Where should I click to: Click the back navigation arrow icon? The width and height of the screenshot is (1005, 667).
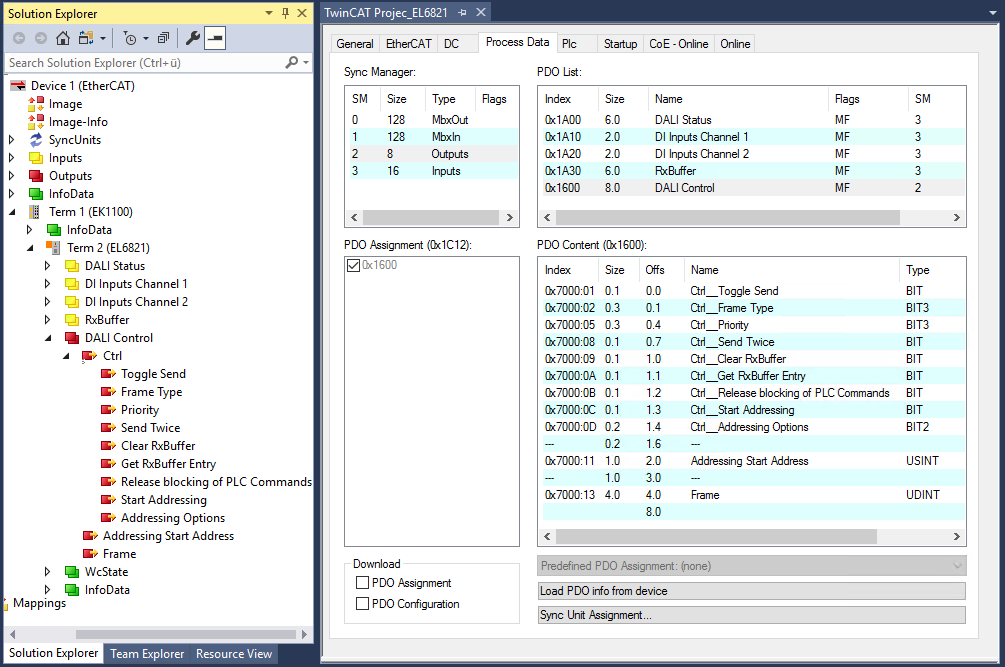[20, 37]
